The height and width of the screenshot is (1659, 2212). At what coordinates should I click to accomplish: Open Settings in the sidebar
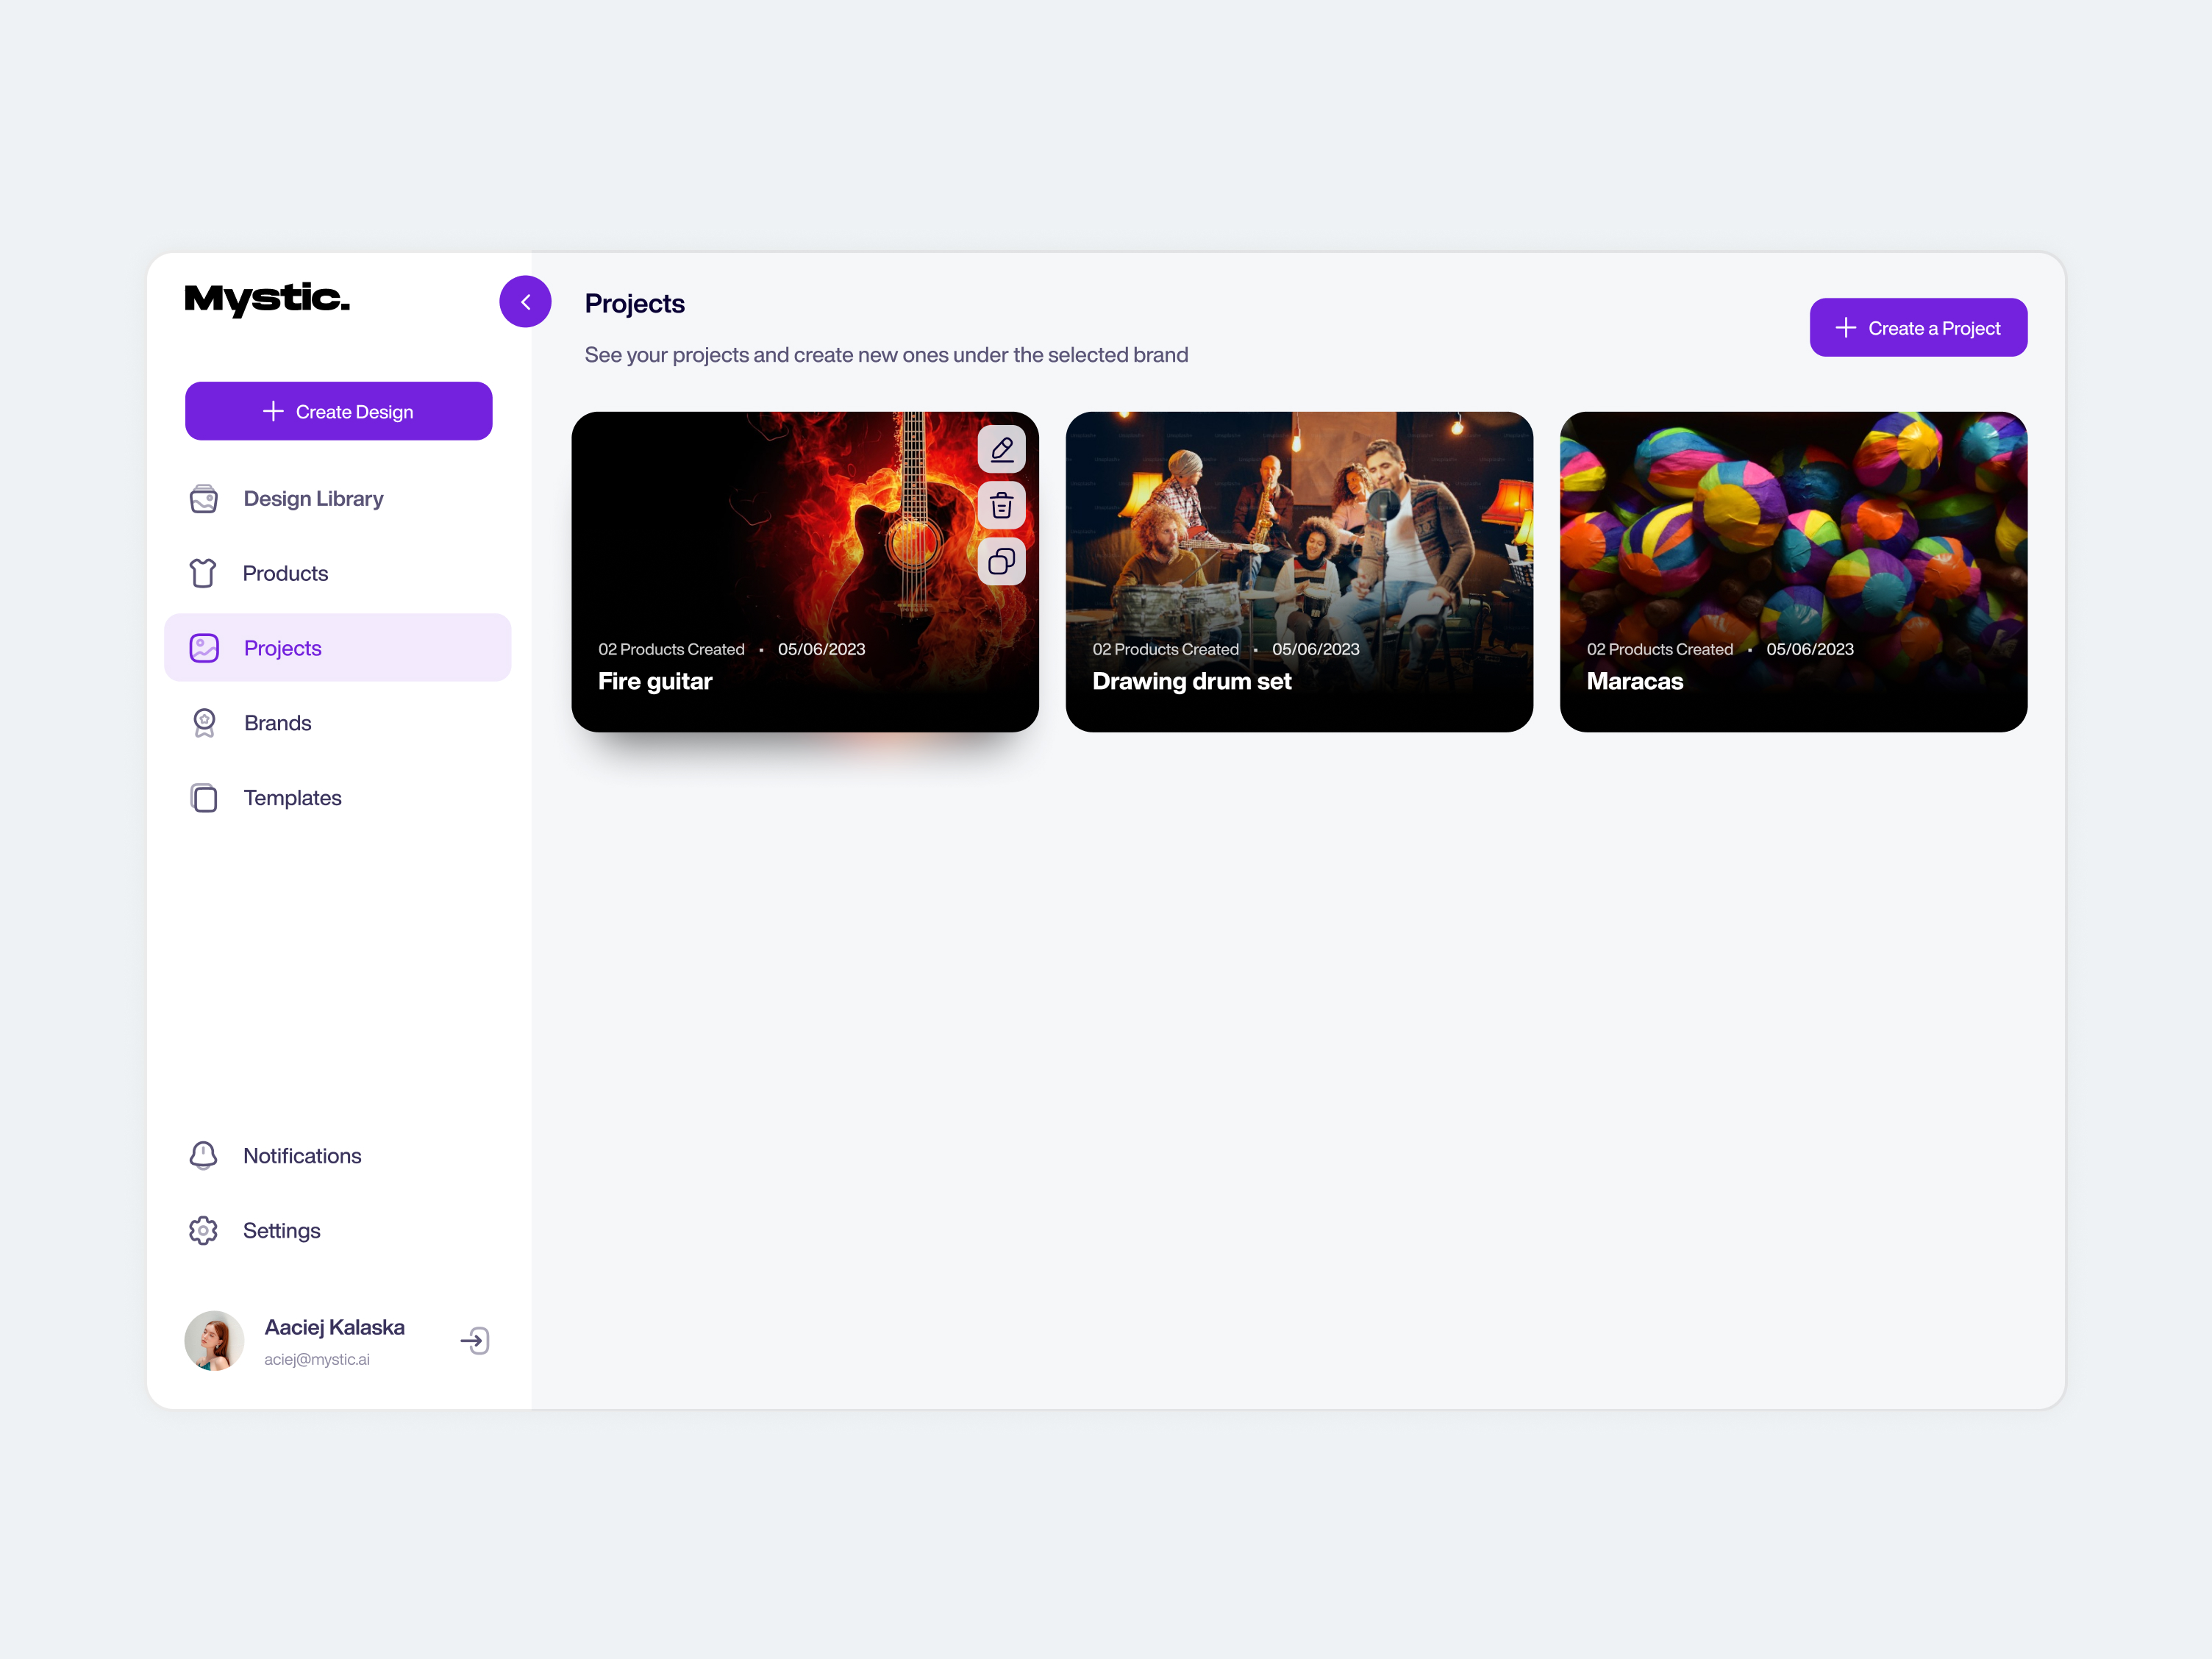click(338, 1230)
